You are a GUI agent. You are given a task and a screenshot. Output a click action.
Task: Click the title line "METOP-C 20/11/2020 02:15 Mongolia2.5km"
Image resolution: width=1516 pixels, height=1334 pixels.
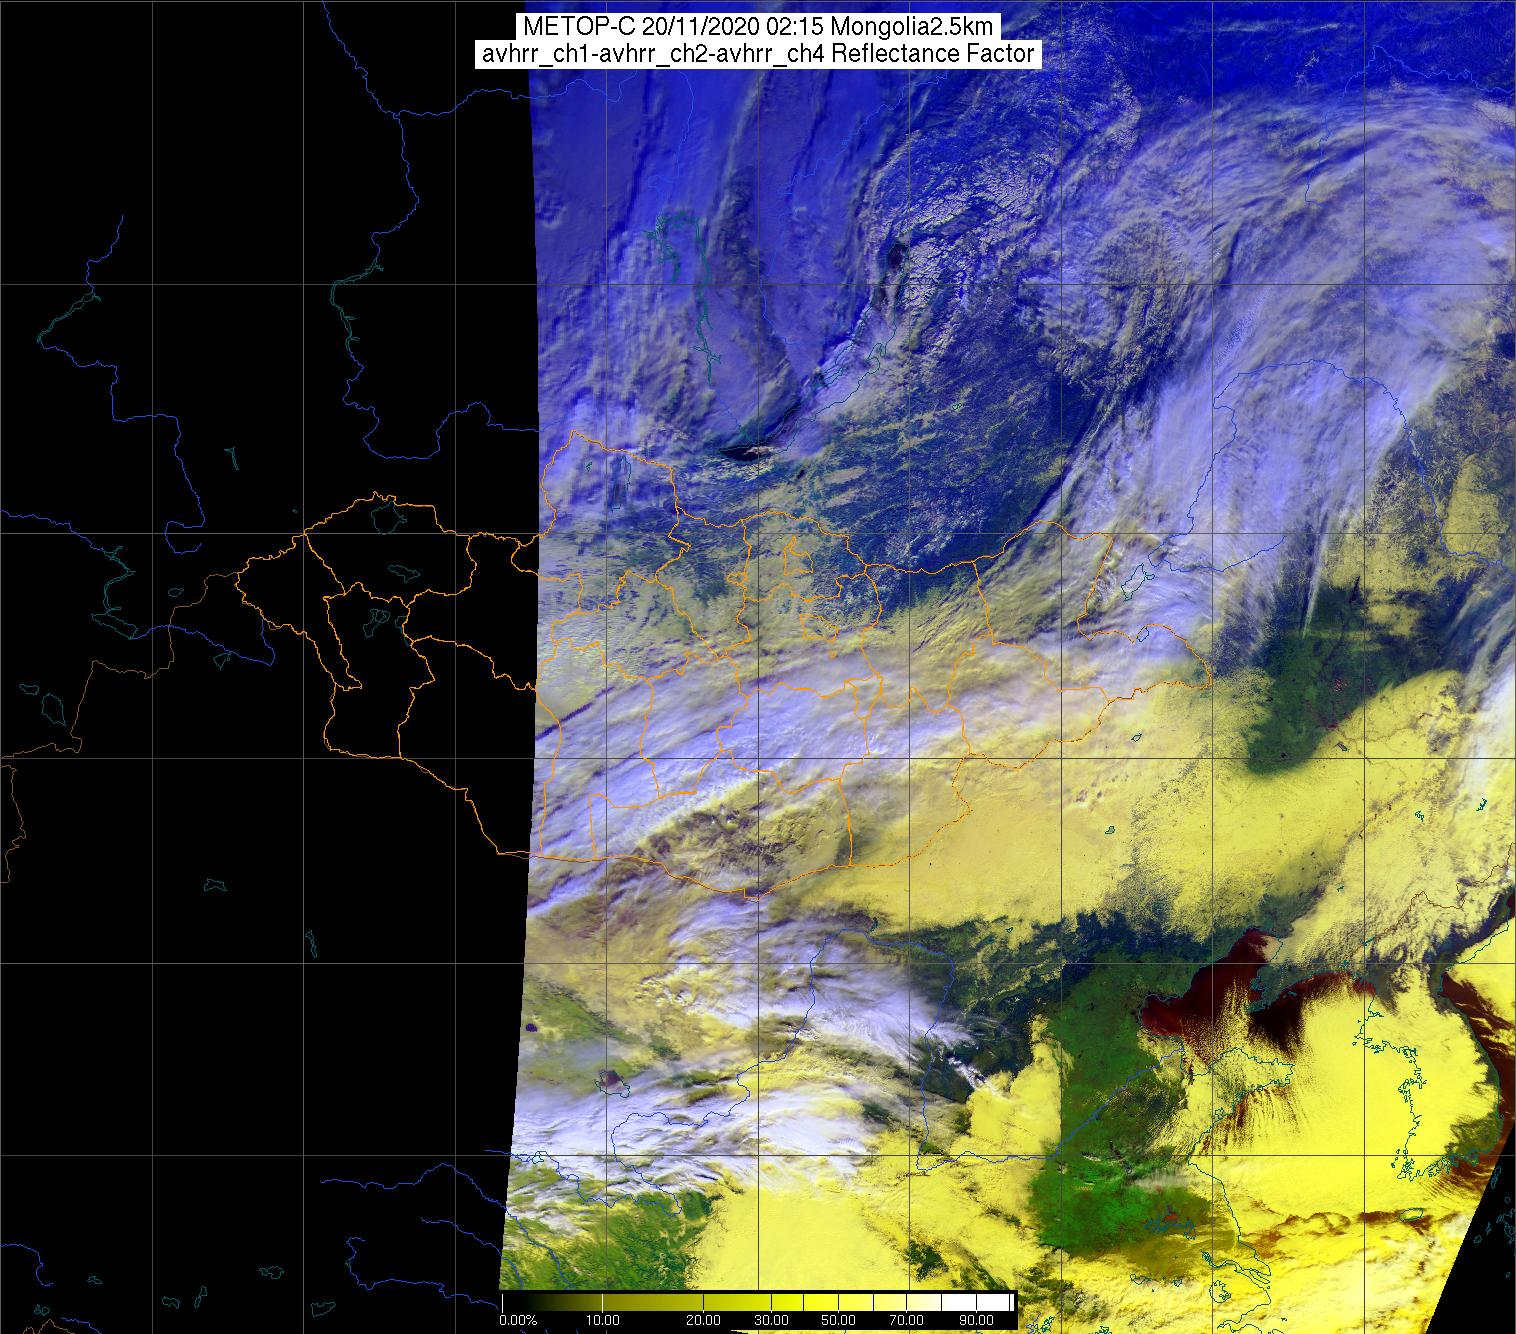[x=758, y=27]
